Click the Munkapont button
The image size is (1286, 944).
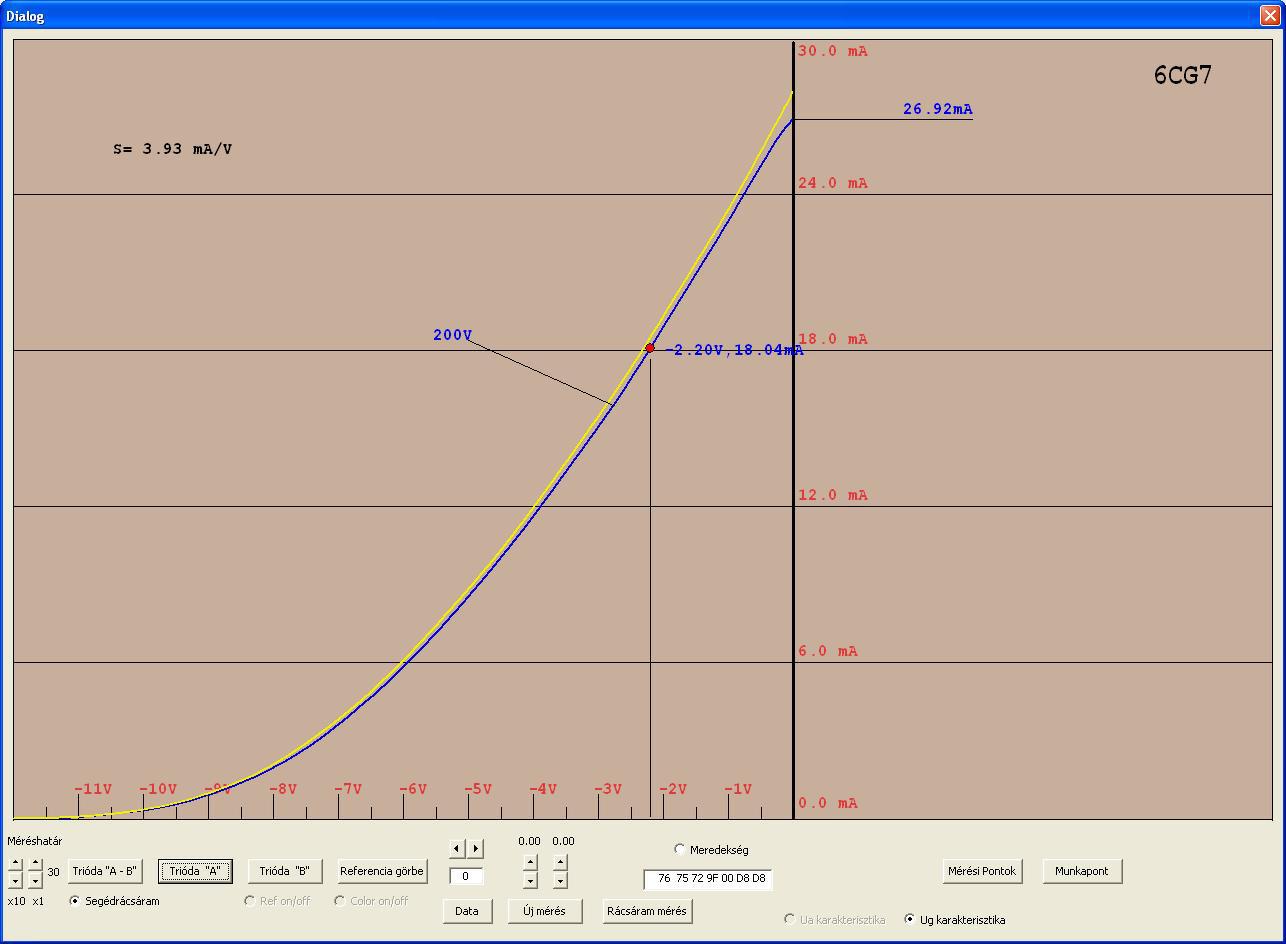pos(1082,871)
